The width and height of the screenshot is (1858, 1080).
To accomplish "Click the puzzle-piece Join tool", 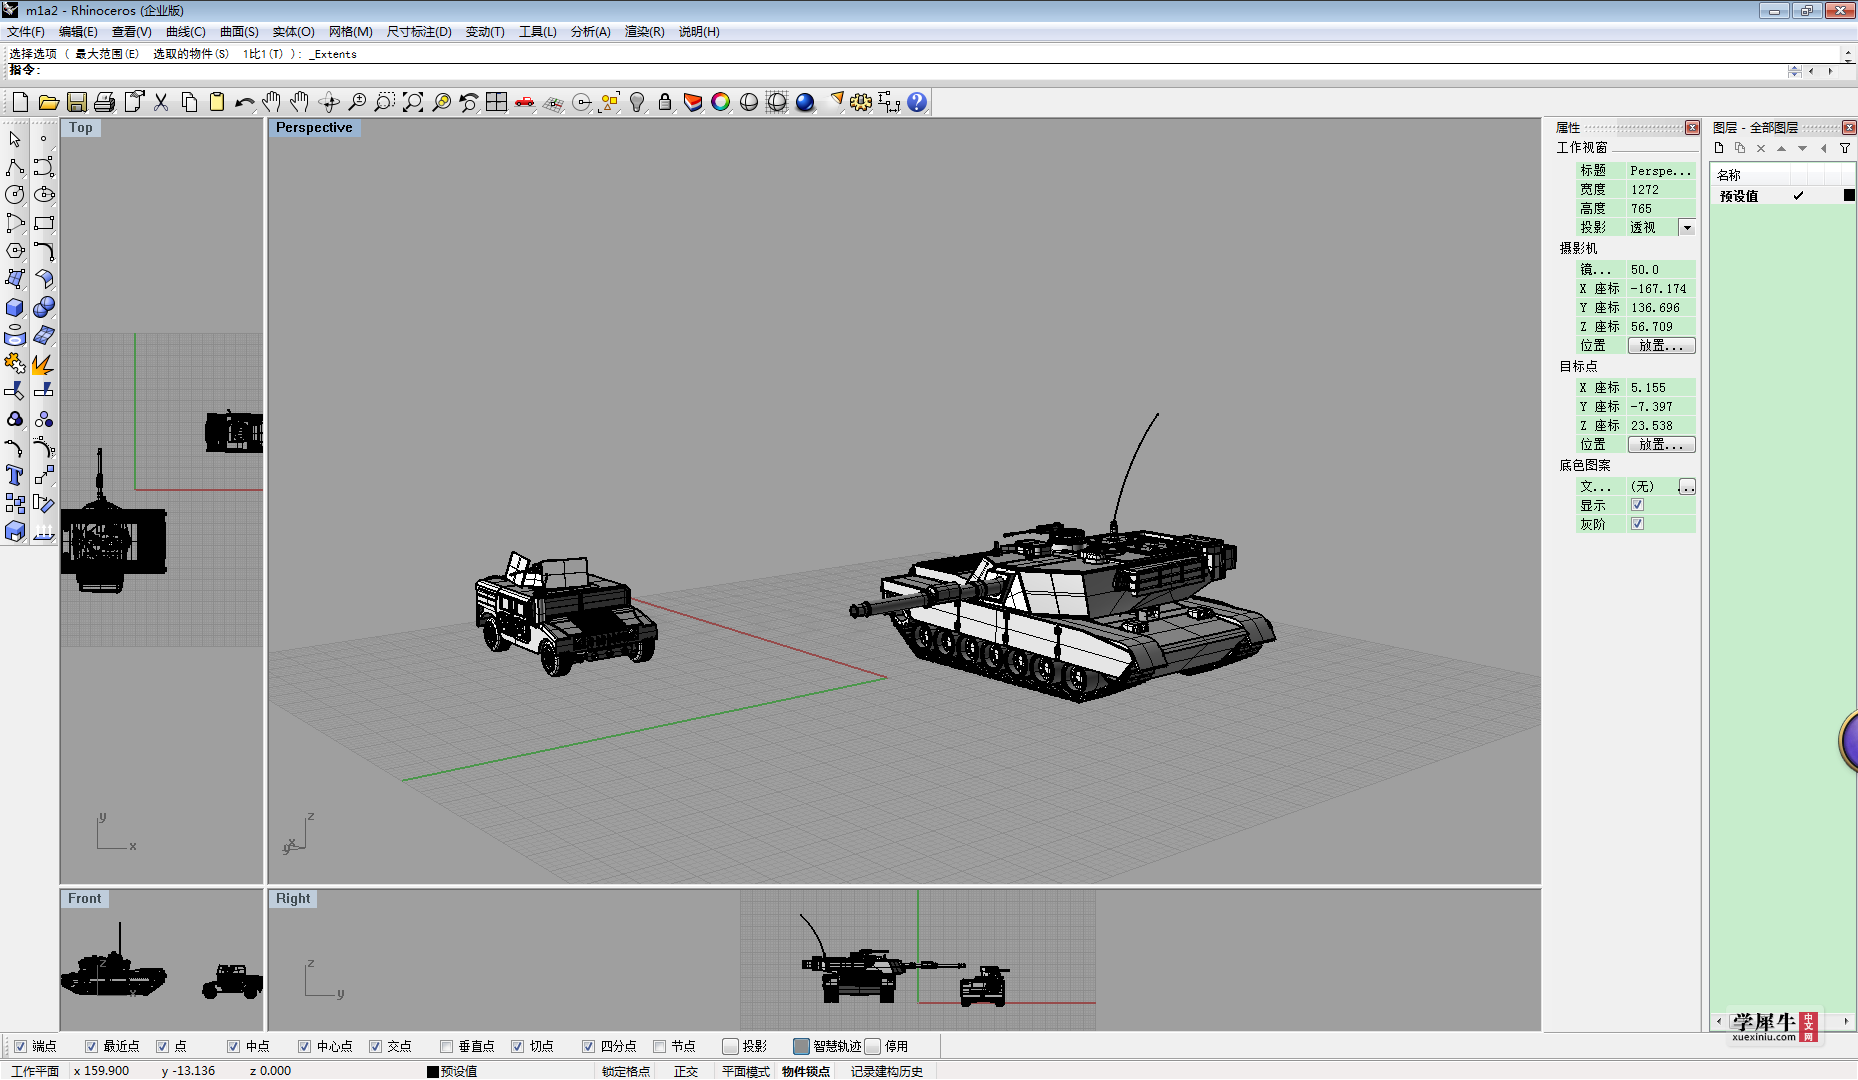I will pos(15,363).
